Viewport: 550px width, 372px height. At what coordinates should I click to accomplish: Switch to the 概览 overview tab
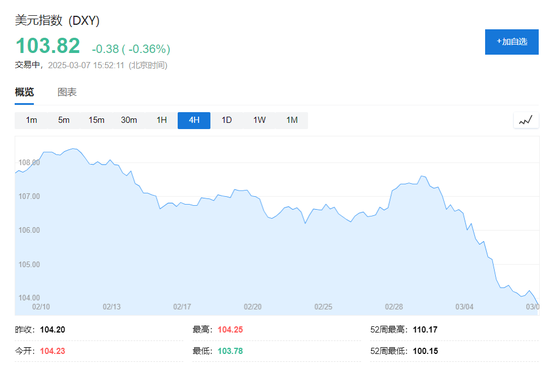click(24, 92)
